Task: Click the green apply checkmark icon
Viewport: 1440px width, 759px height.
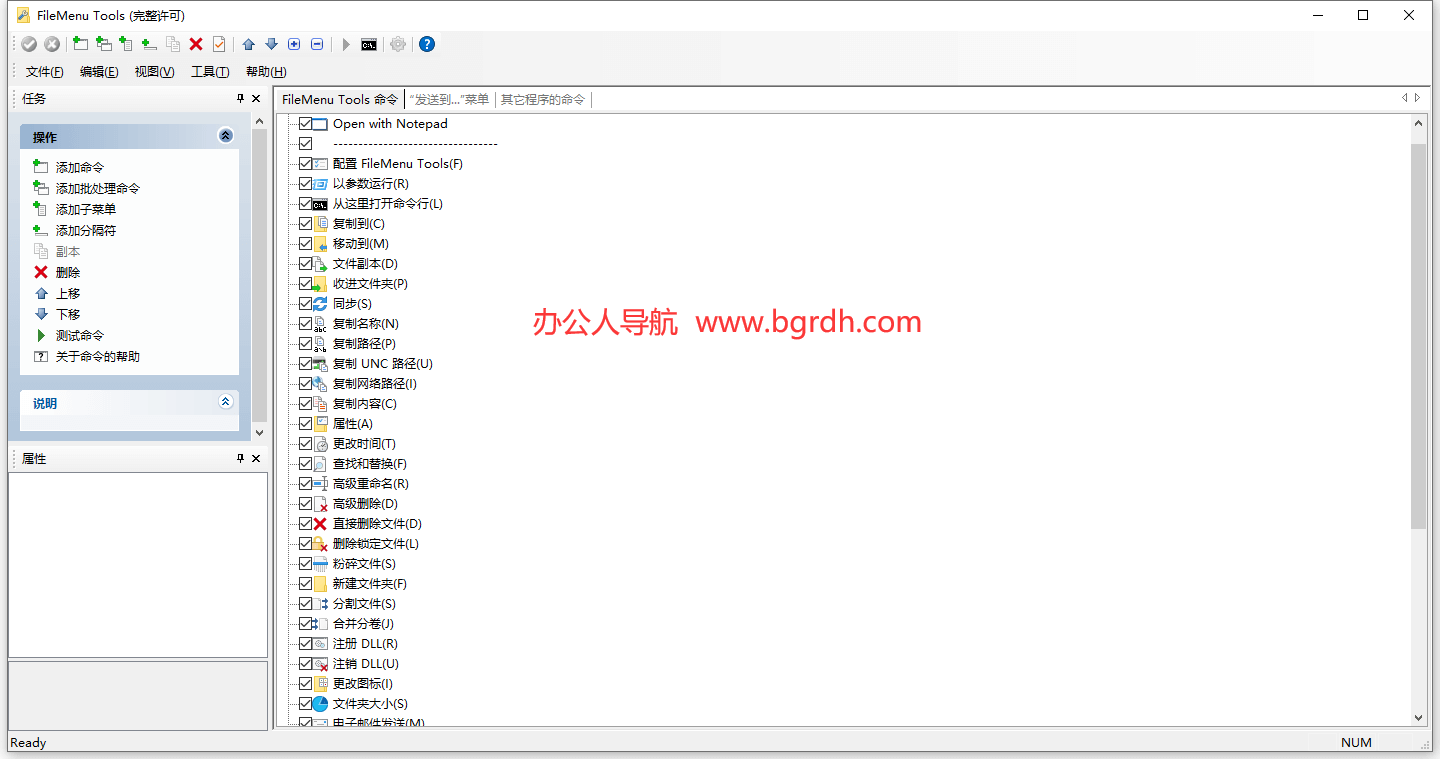Action: coord(29,44)
